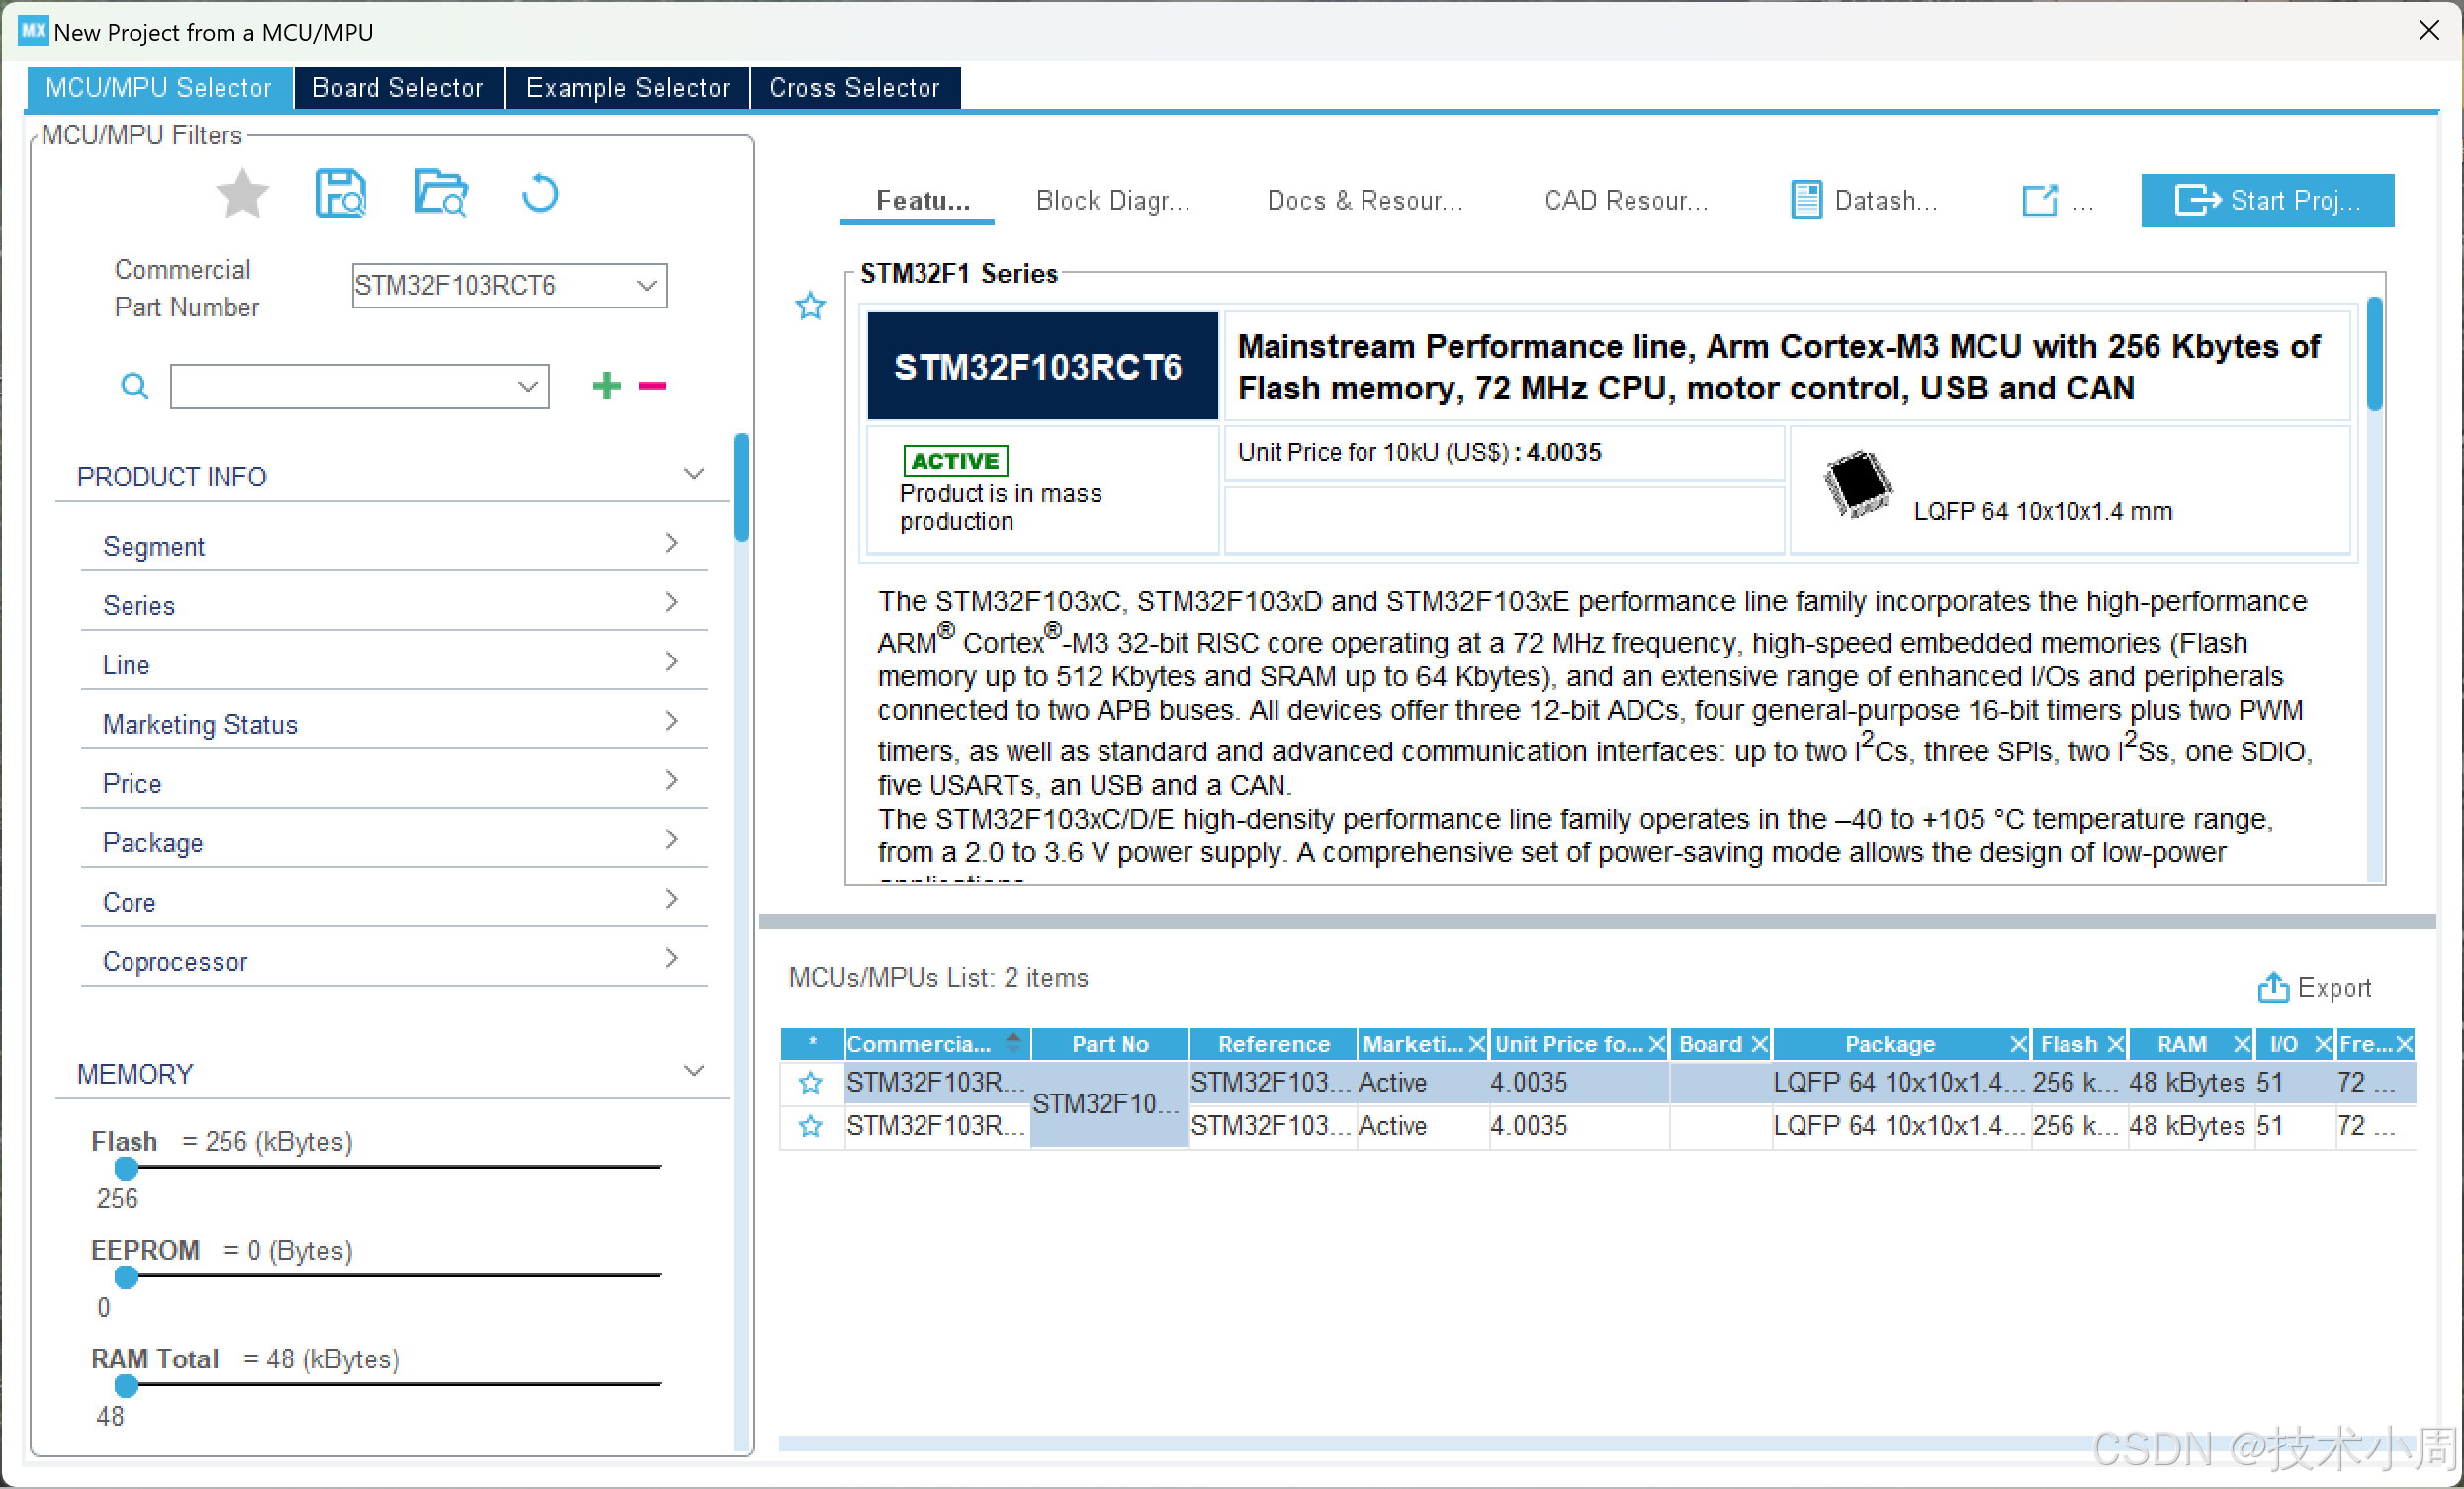Switch to the Board Selector tab
The image size is (2464, 1489).
point(397,88)
